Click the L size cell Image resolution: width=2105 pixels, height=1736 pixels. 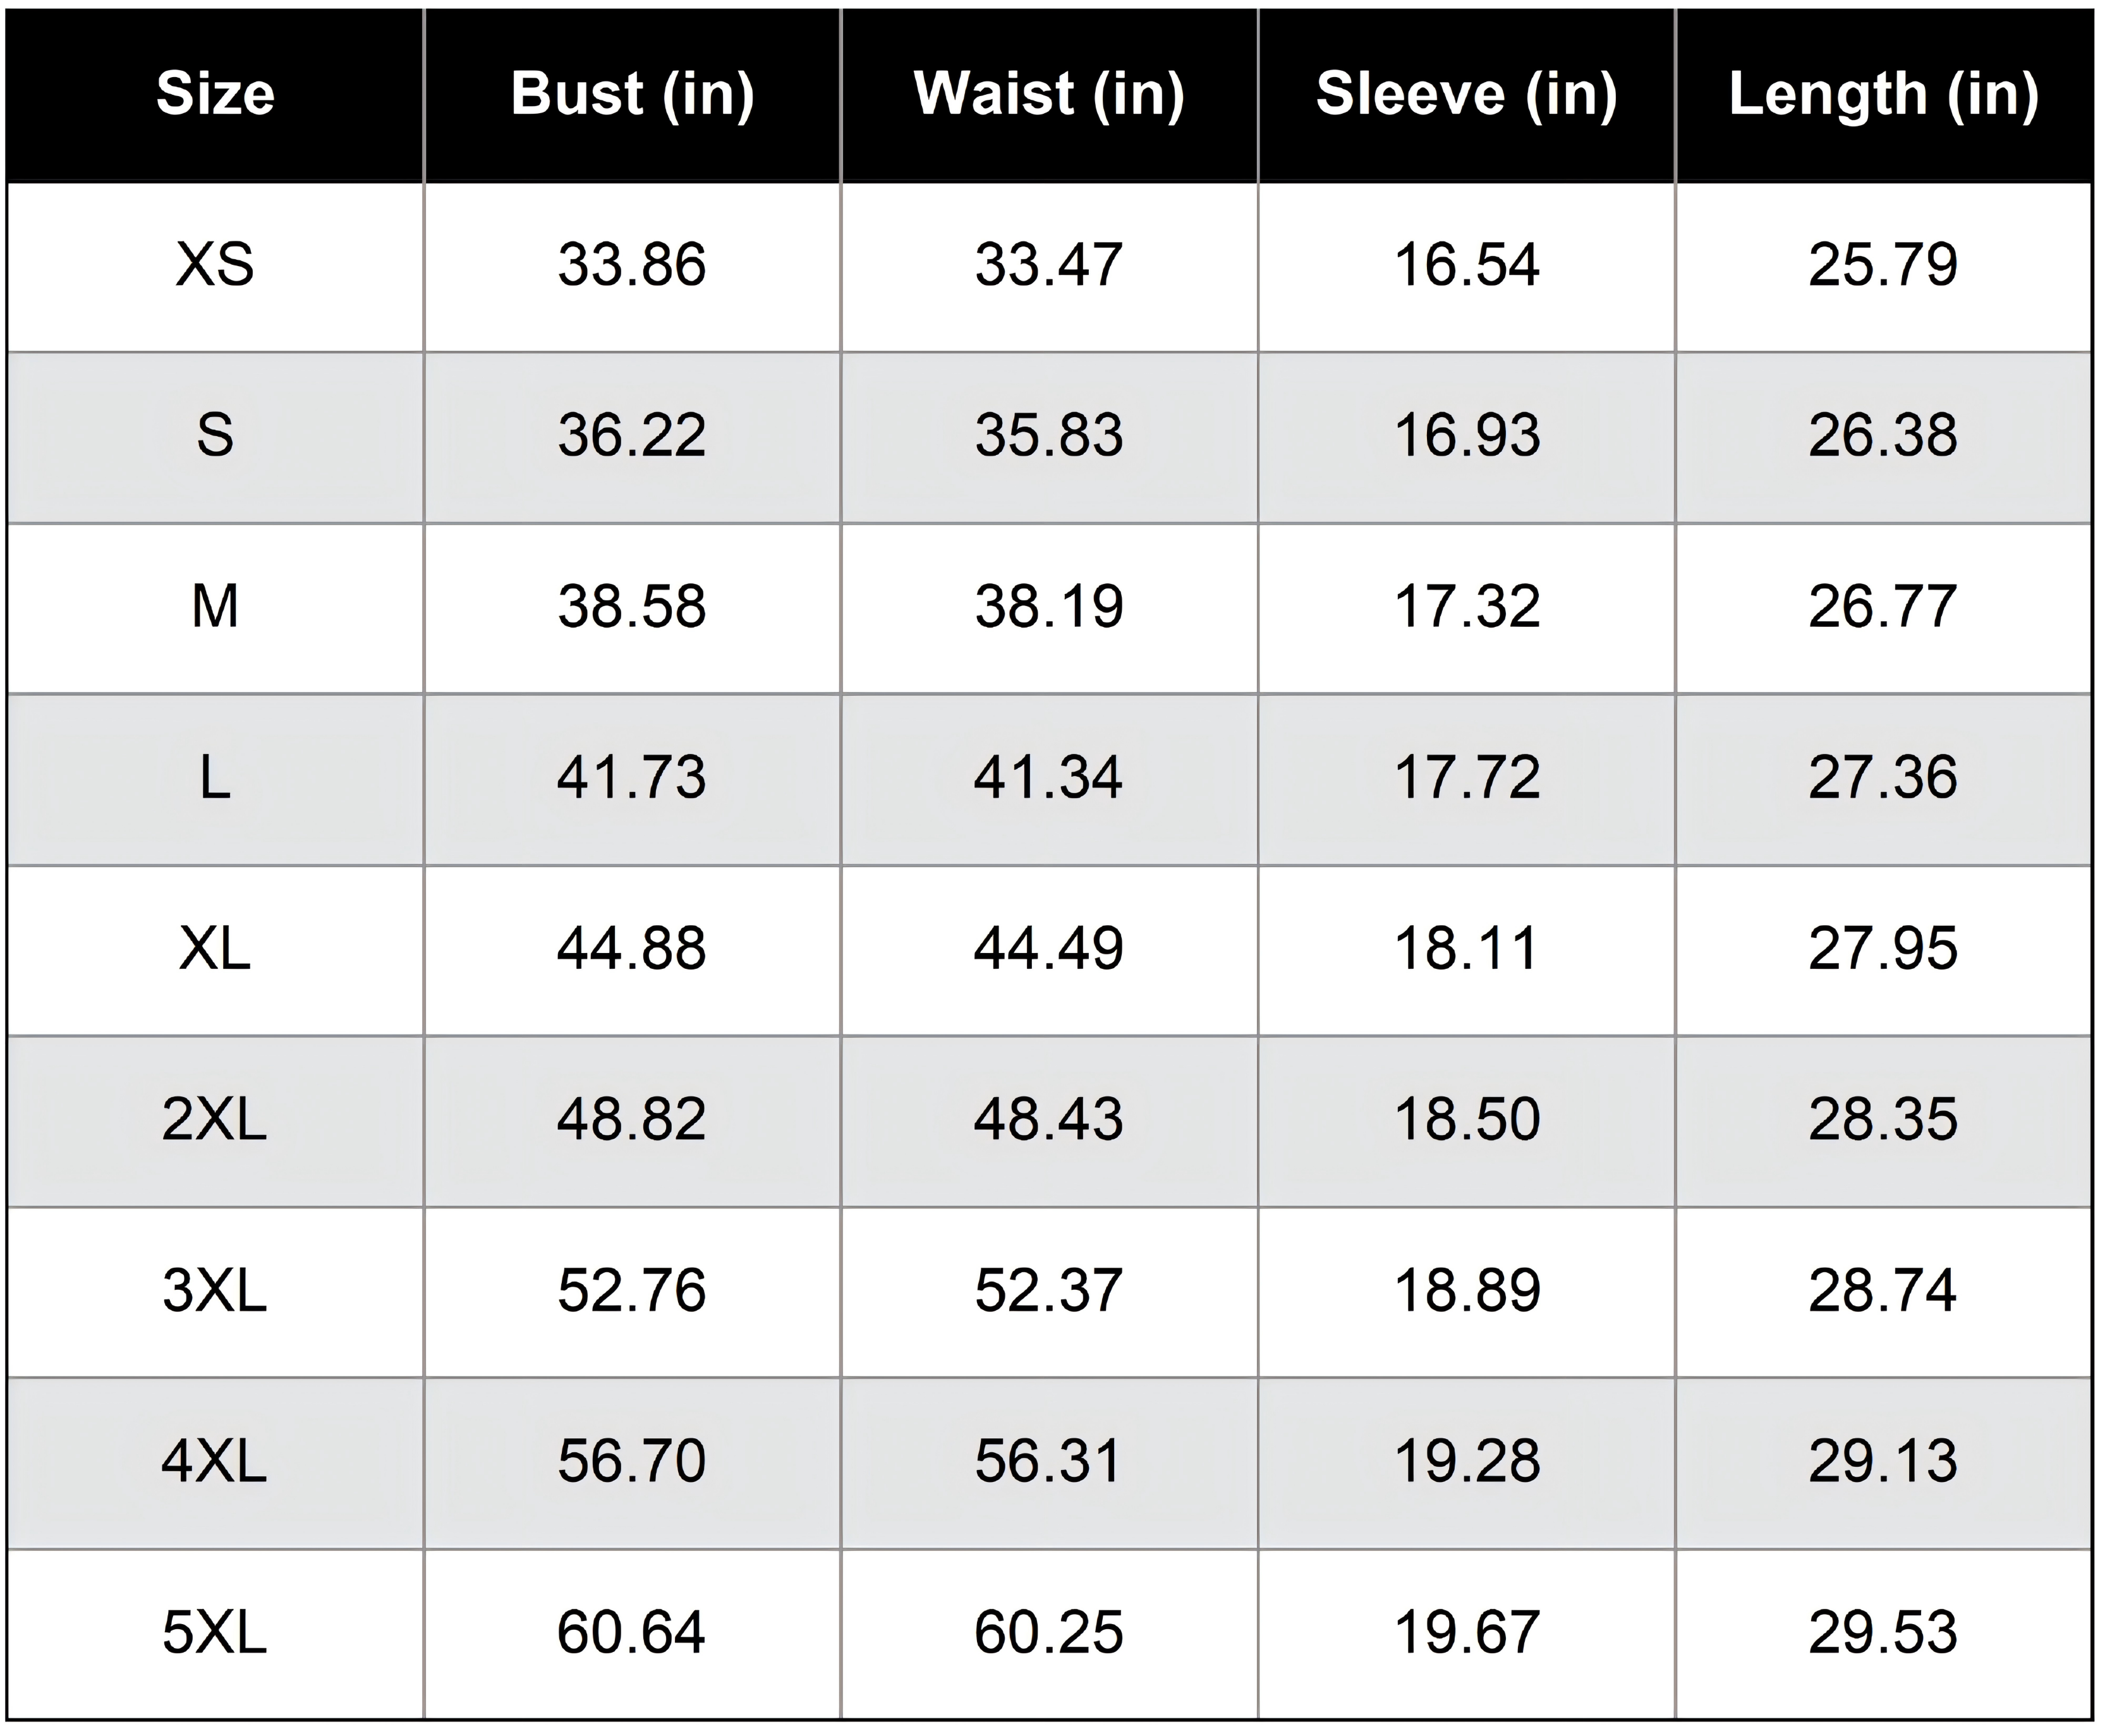(215, 779)
